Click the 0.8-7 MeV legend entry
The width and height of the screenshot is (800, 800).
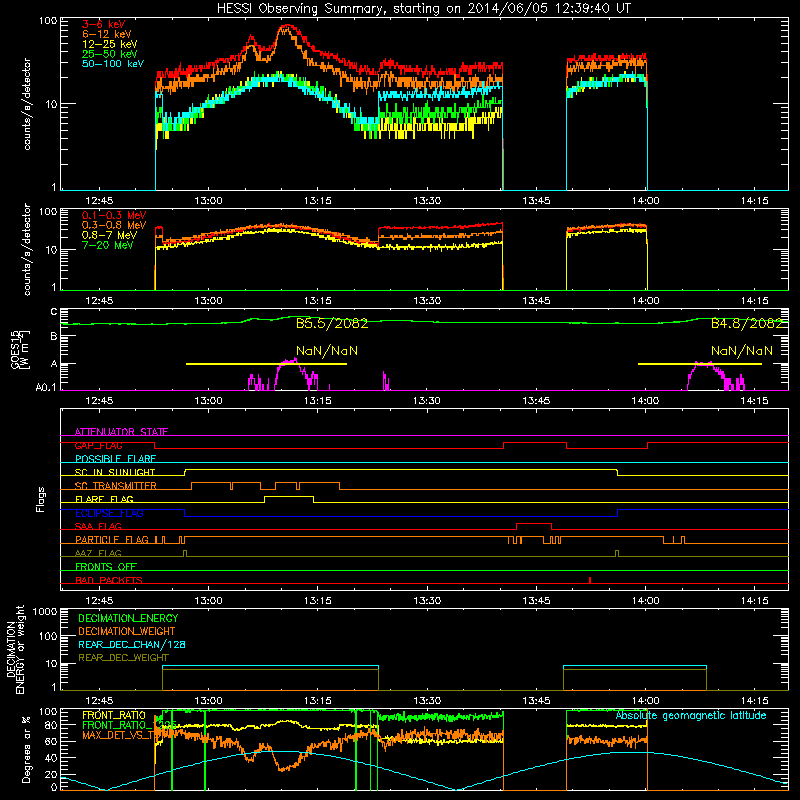coord(110,235)
